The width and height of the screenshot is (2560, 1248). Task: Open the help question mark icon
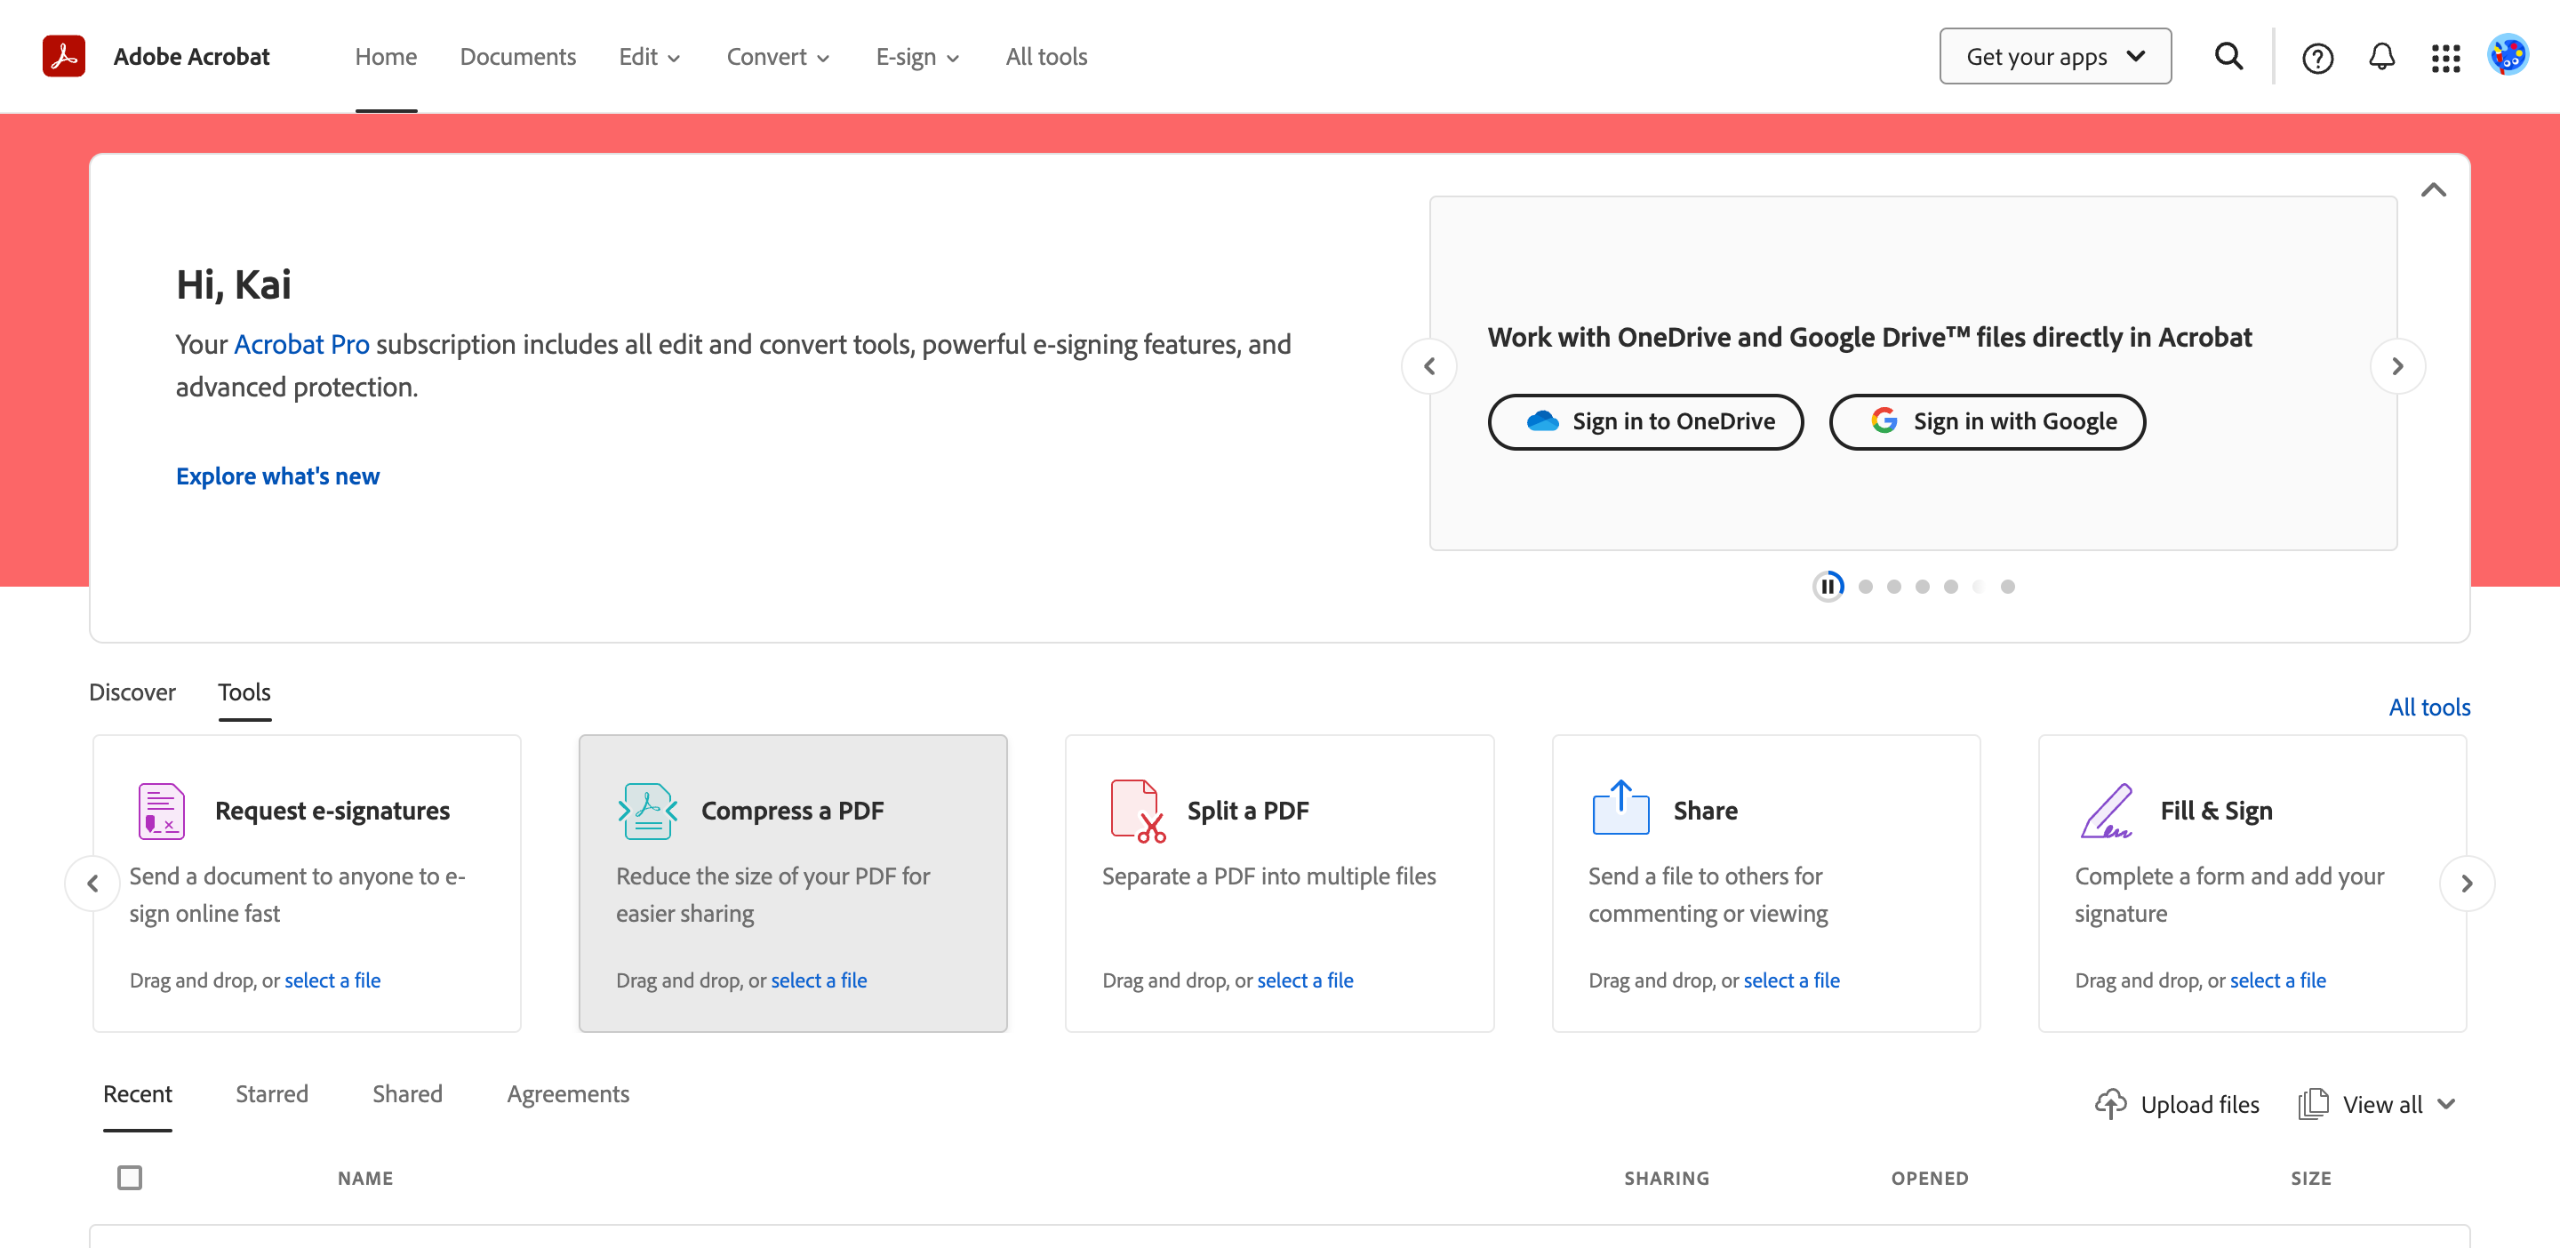pyautogui.click(x=2317, y=58)
